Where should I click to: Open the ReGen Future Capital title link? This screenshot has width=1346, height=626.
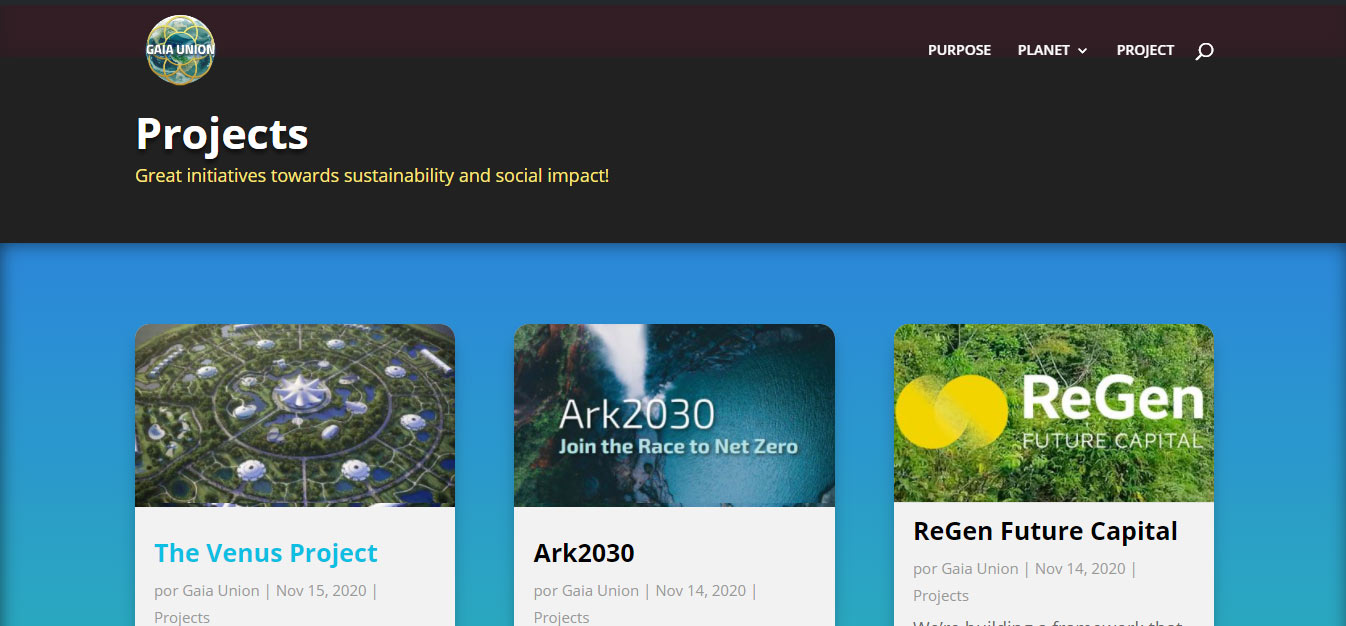(1046, 531)
